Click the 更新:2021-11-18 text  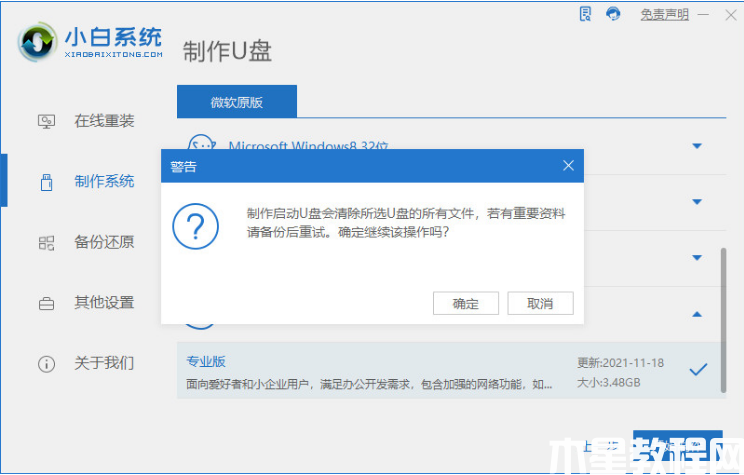pos(620,363)
